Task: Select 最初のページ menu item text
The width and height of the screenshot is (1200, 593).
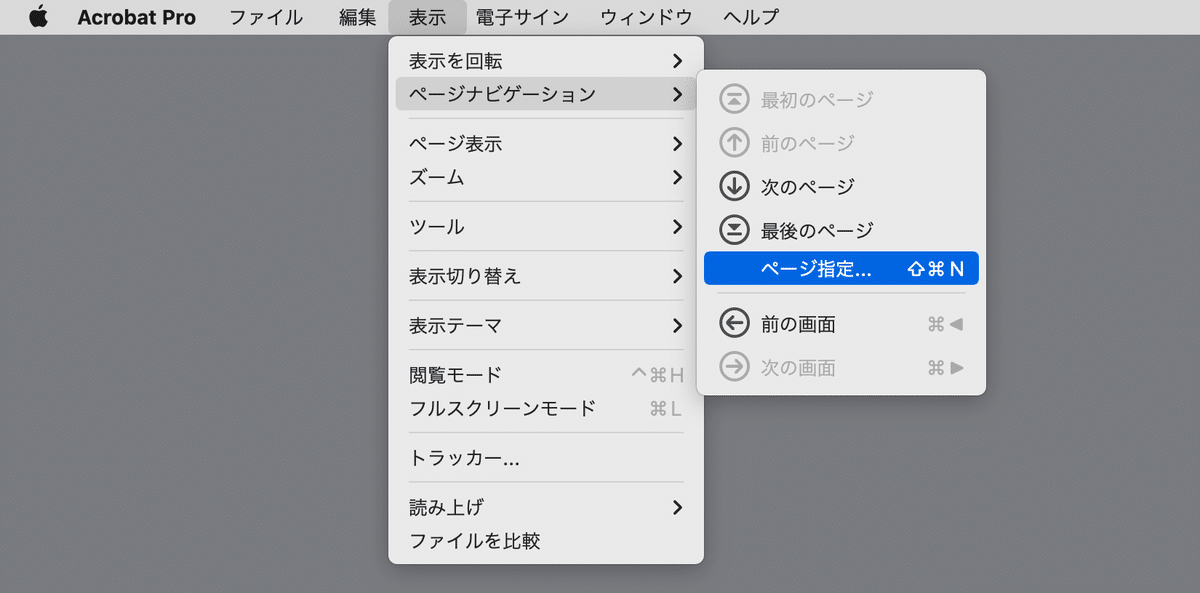Action: (x=817, y=99)
